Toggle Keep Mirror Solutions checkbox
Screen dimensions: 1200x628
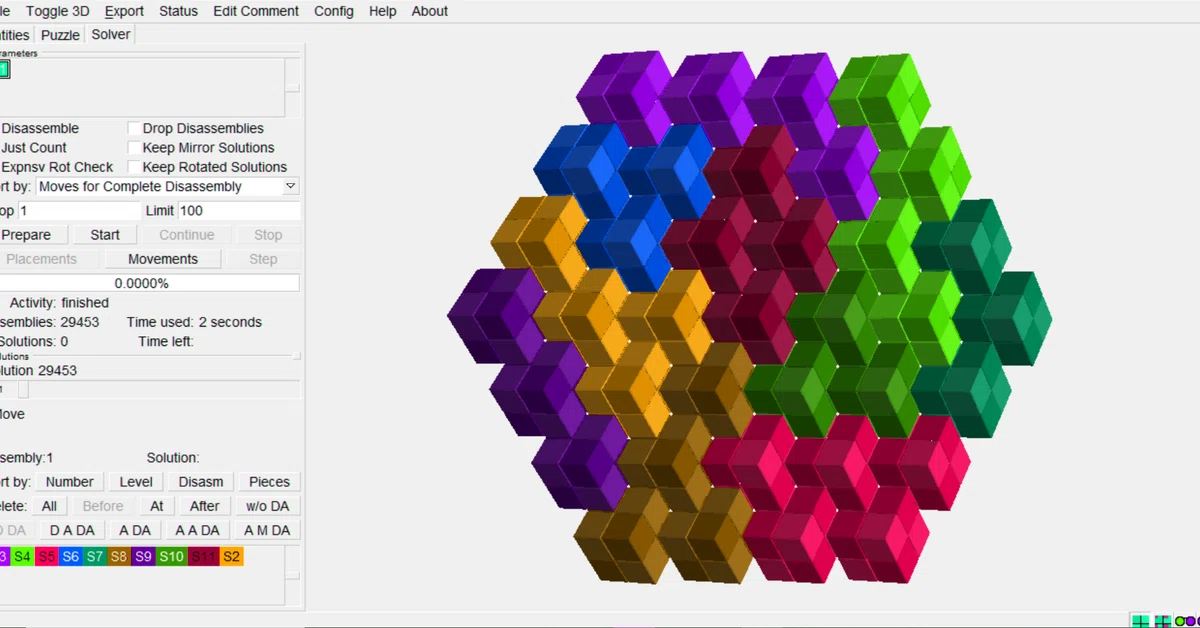[134, 147]
